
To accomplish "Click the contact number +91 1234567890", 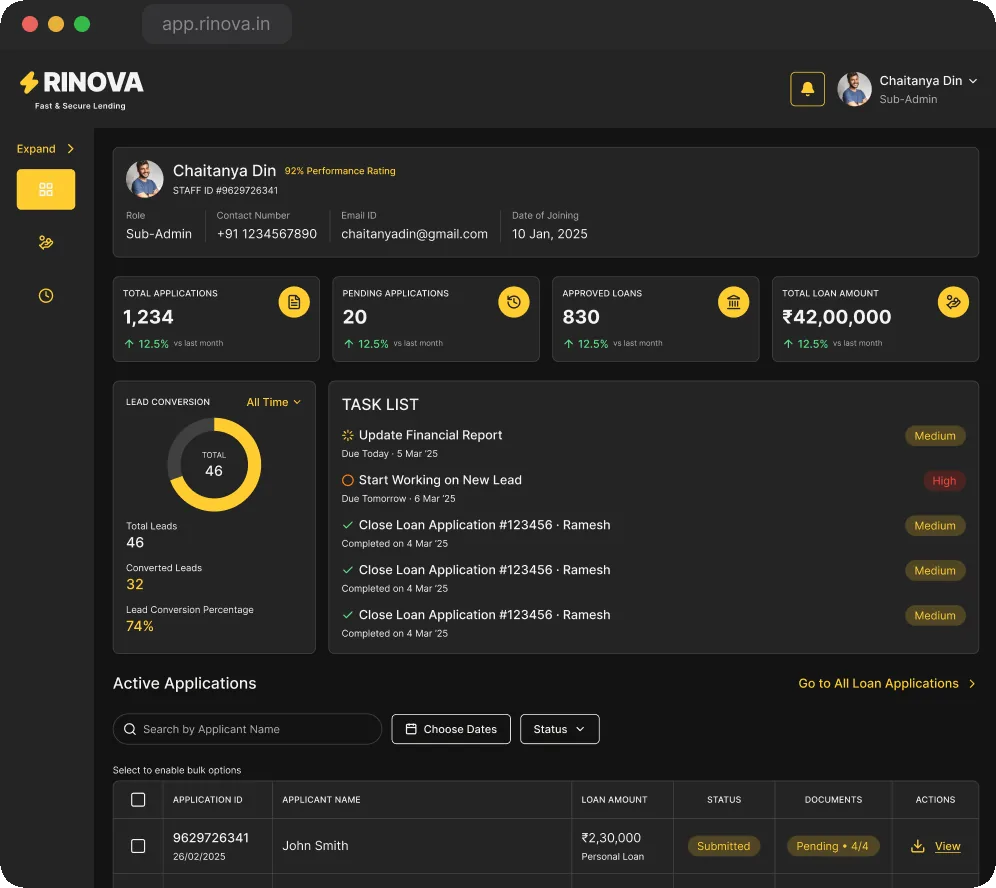I will coord(267,234).
